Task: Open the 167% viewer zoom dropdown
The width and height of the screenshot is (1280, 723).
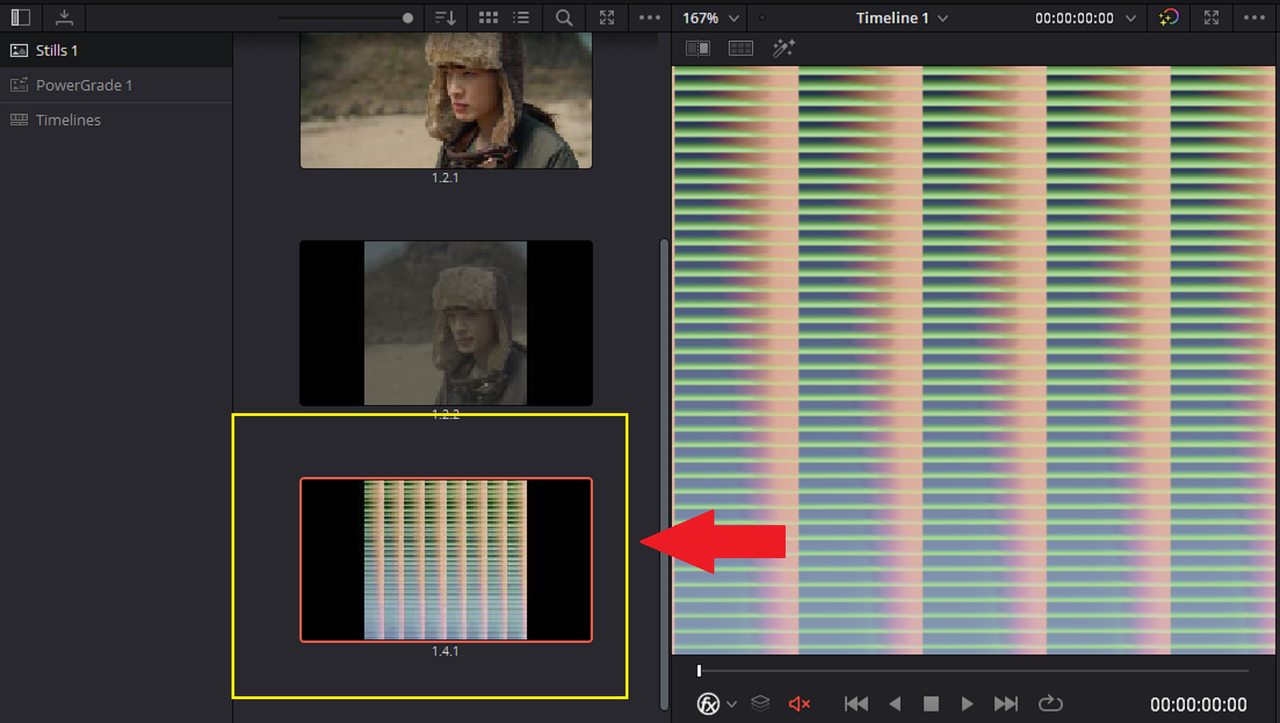Action: 711,18
